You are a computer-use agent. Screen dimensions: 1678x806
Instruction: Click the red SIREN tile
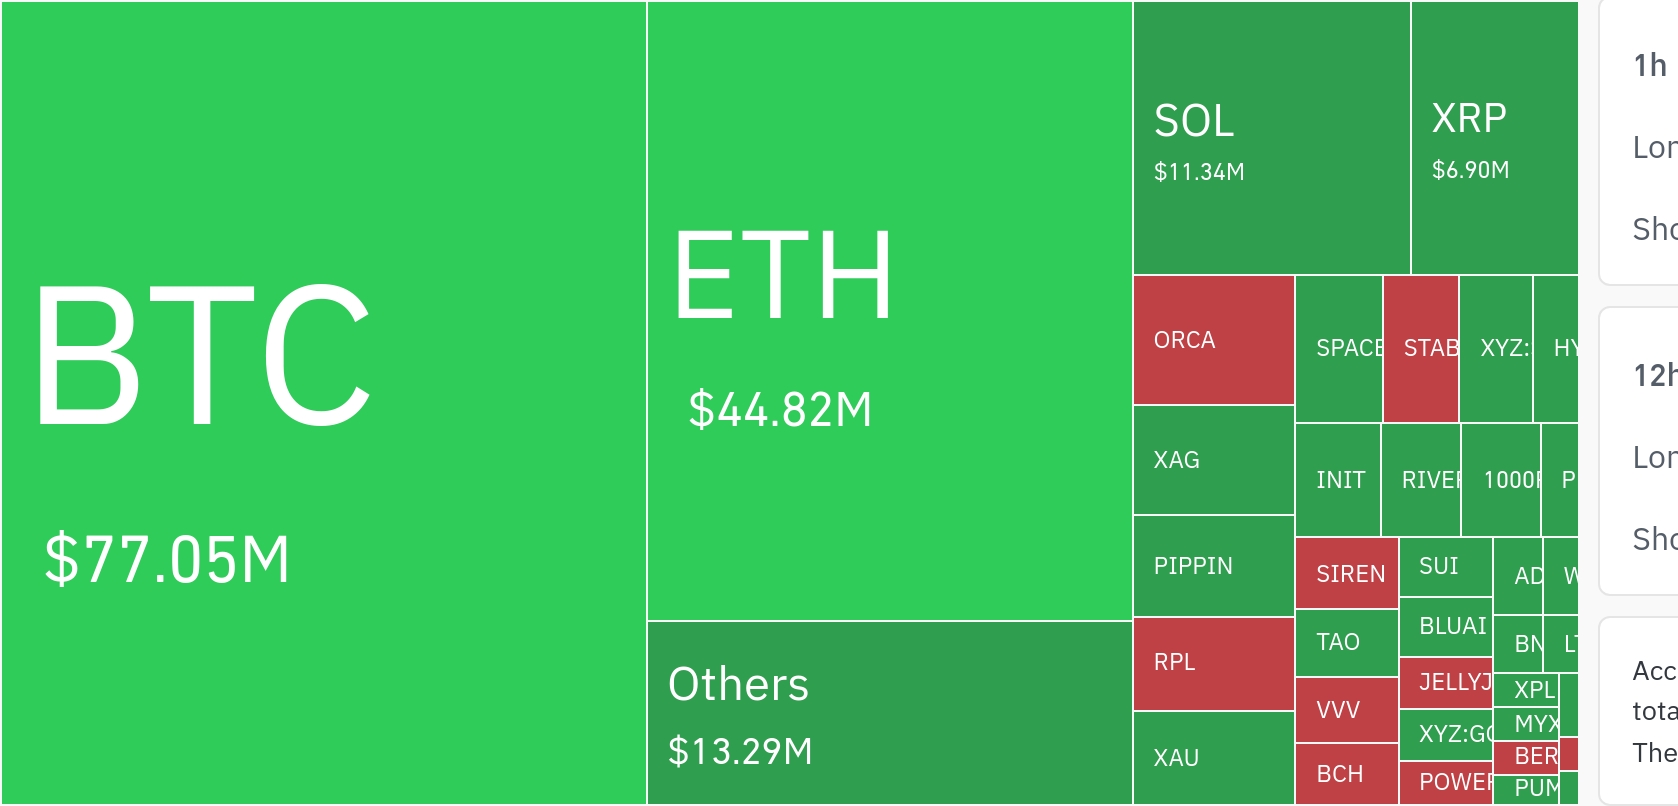1347,573
